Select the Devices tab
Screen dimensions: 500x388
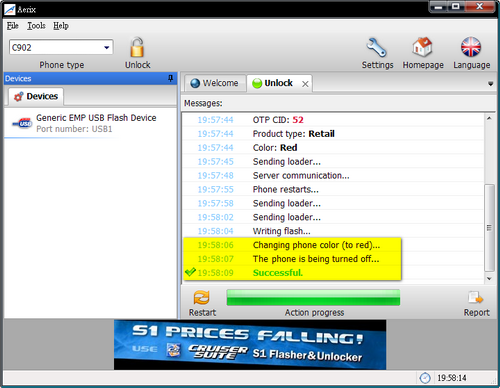coord(36,96)
